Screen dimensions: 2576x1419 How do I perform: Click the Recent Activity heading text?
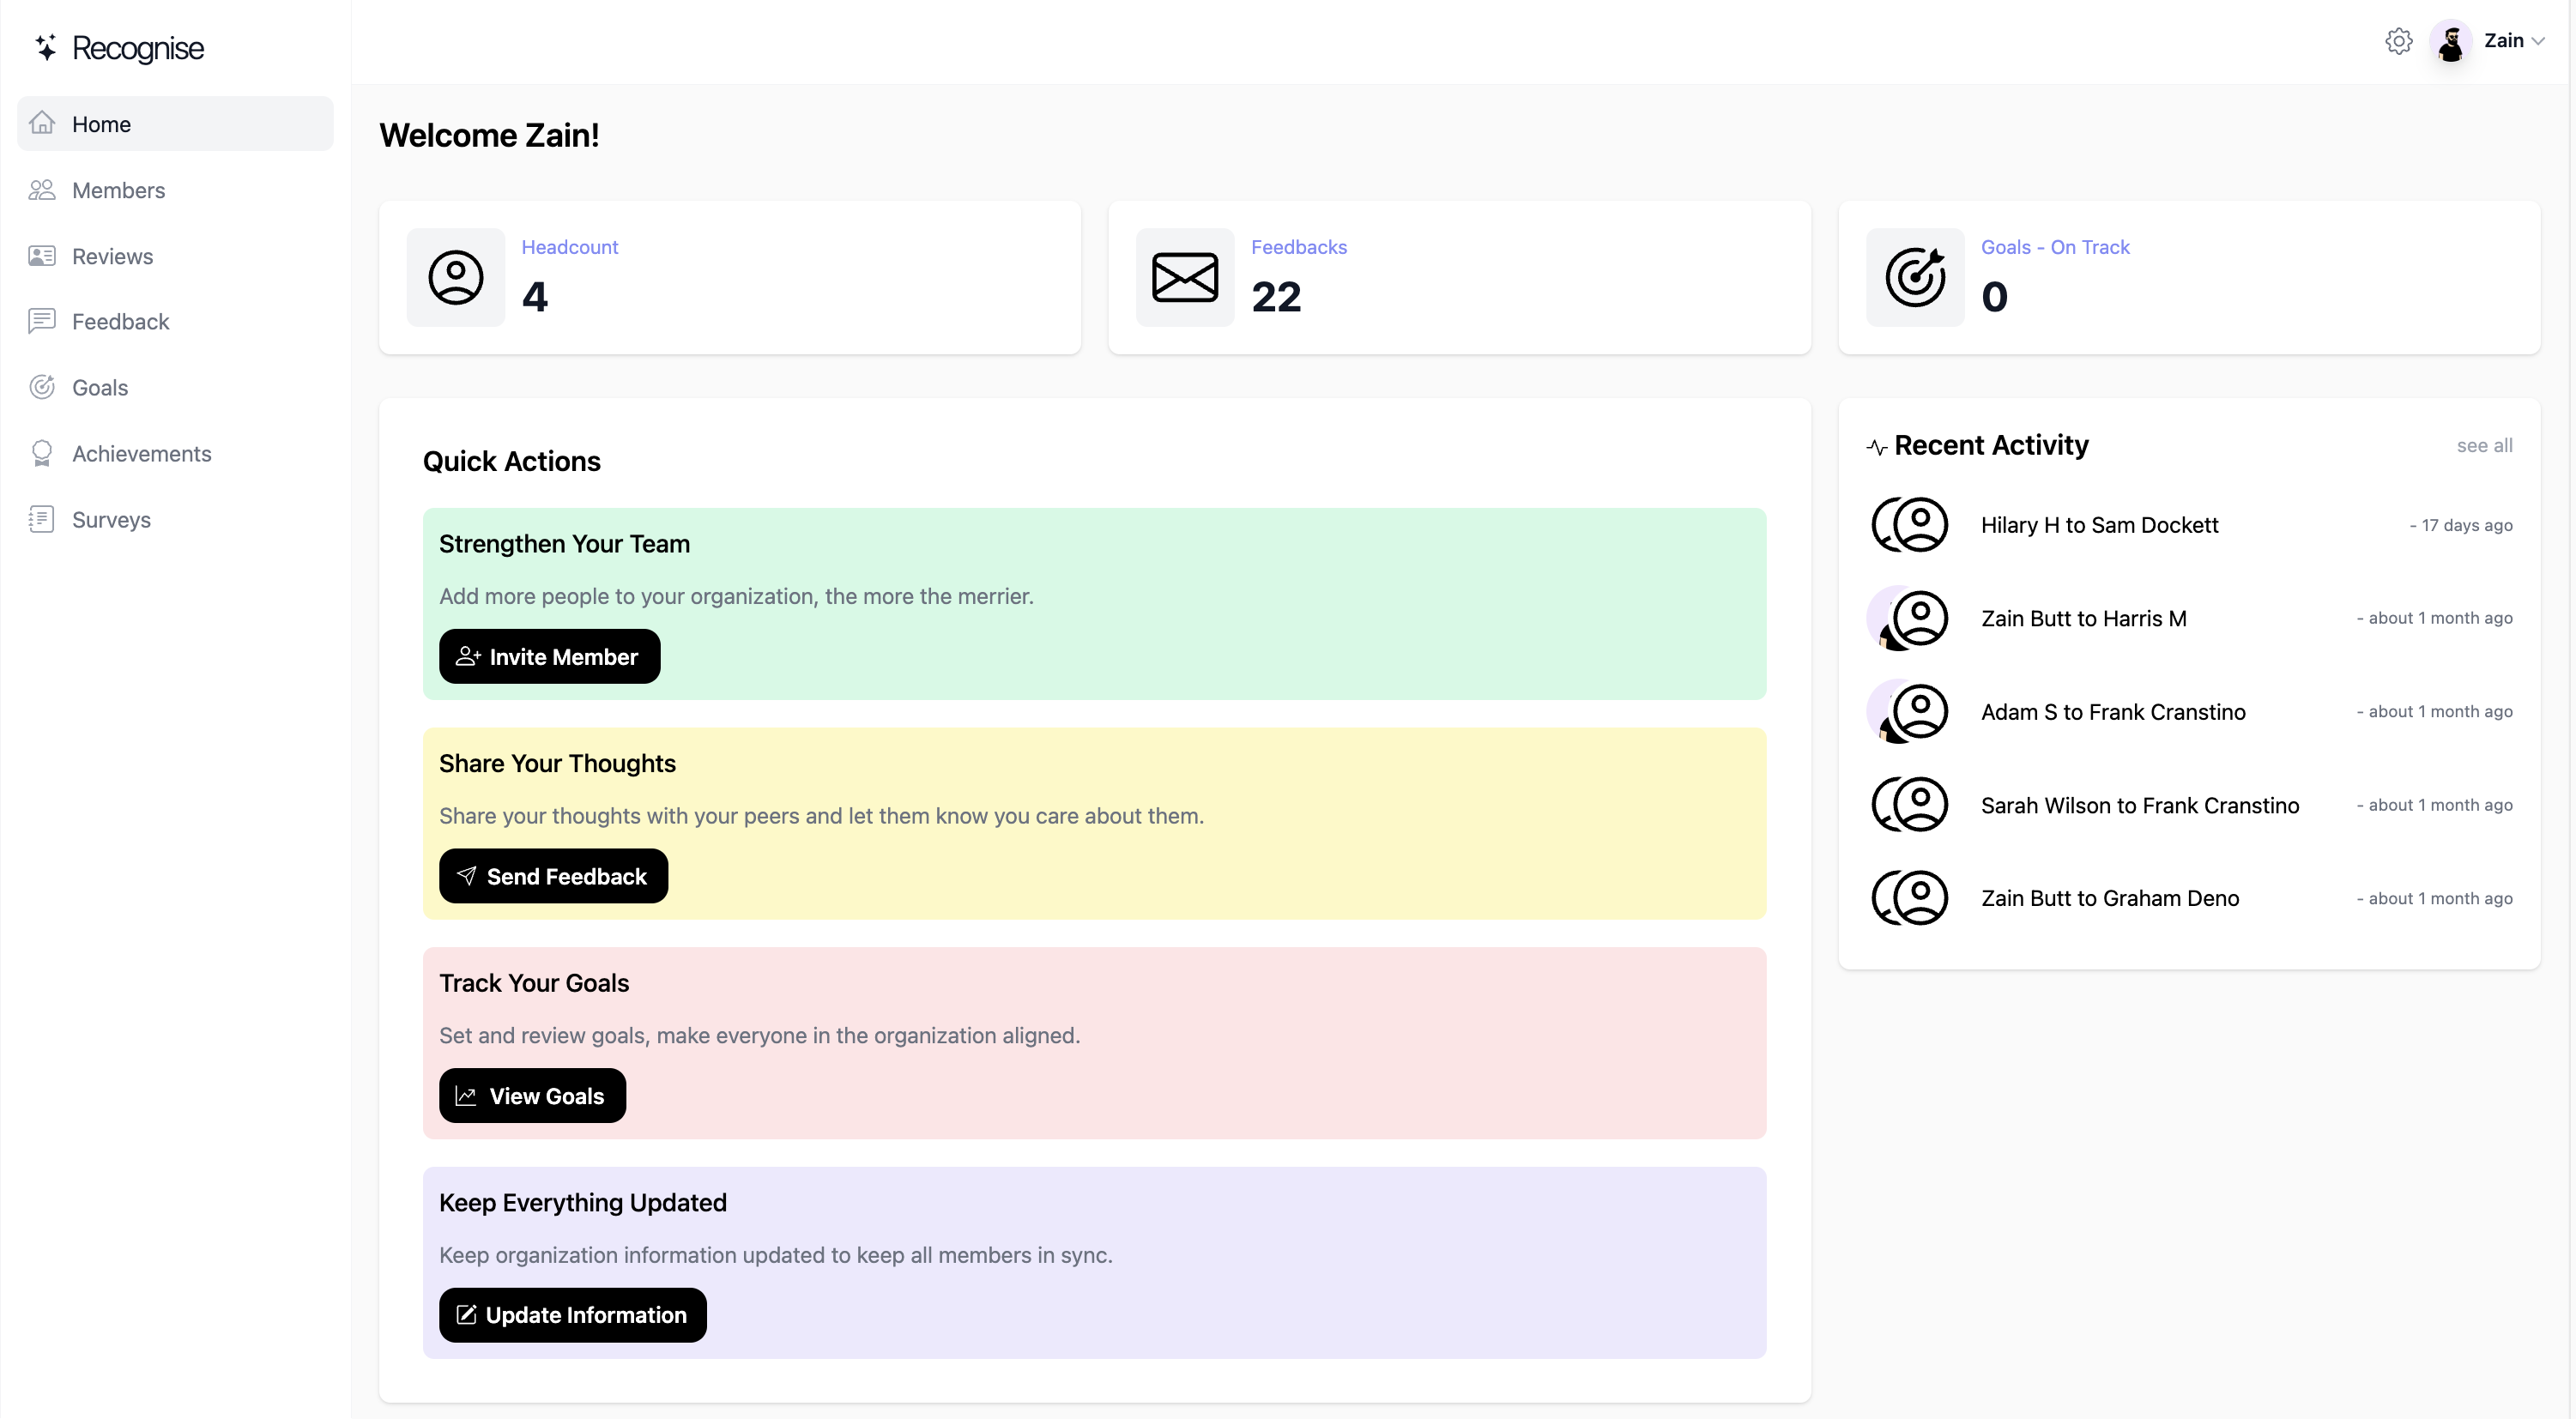(1991, 445)
